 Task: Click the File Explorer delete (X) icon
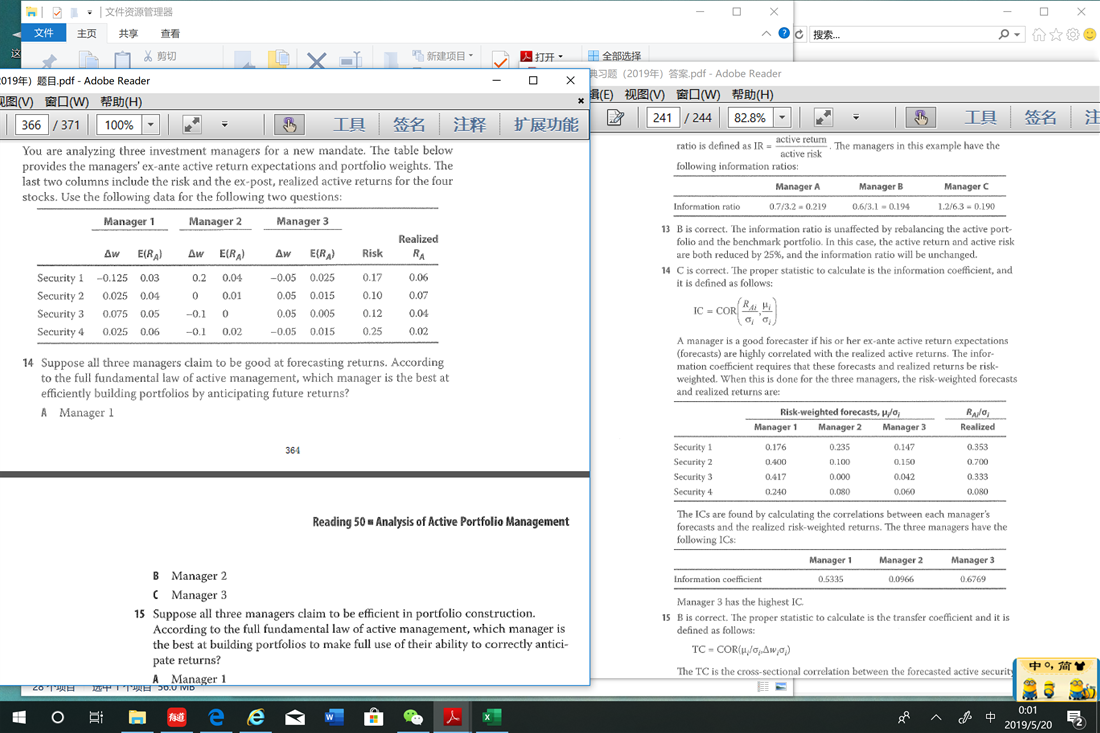pos(316,60)
